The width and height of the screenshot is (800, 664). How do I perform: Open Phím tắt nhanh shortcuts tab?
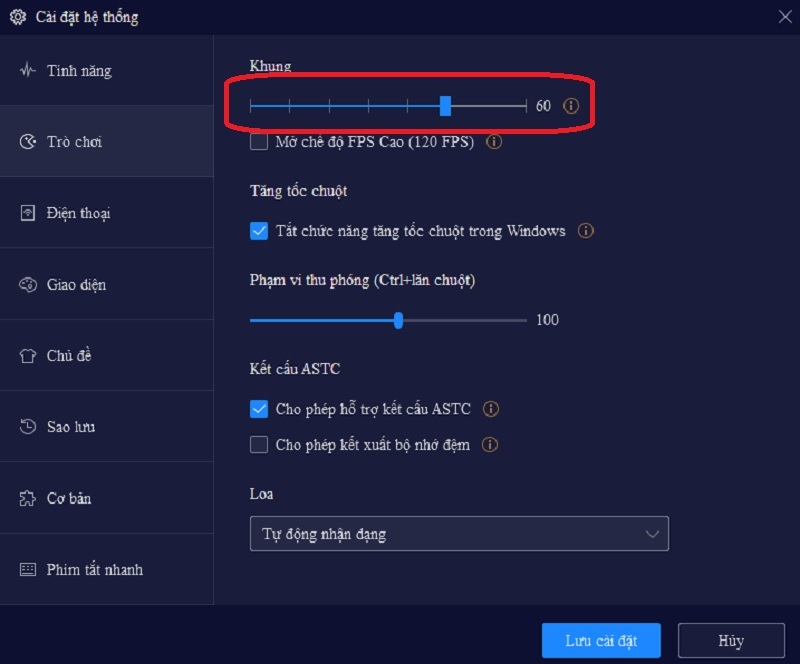click(x=107, y=570)
